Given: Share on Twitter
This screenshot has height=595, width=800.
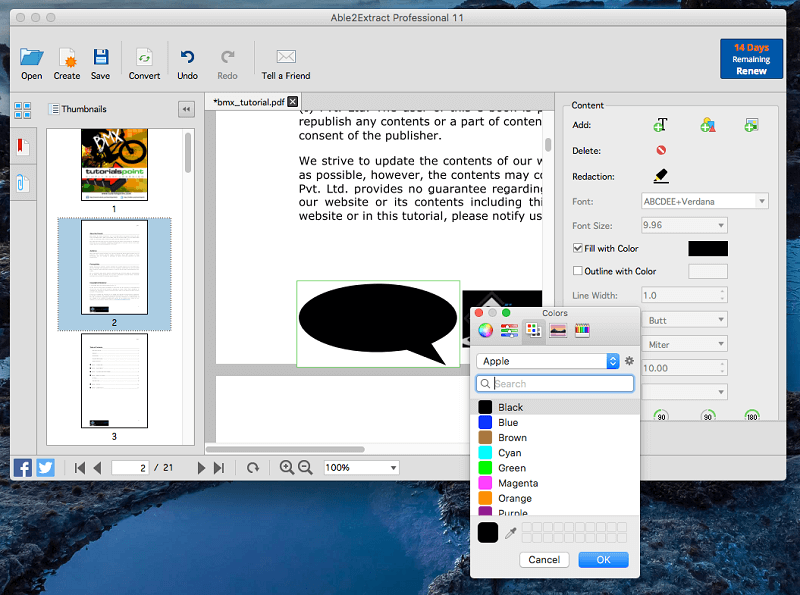Looking at the screenshot, I should coord(45,467).
